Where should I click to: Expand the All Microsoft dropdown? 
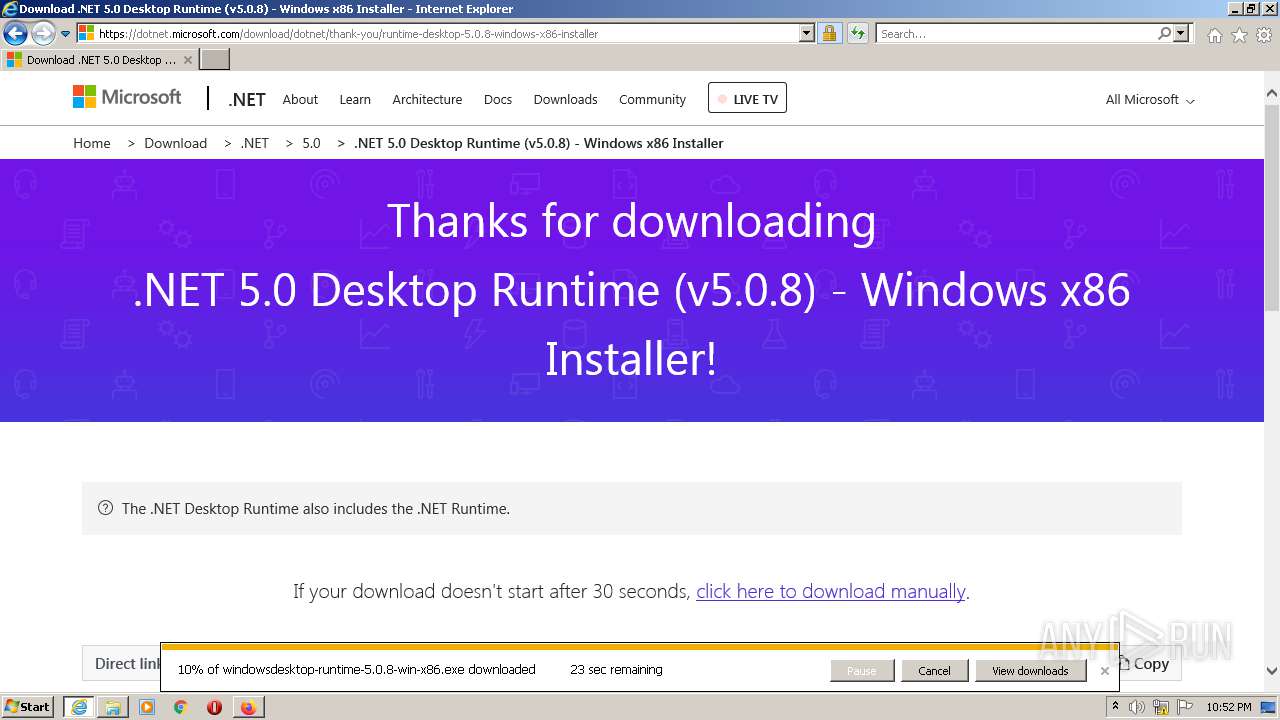(x=1149, y=99)
